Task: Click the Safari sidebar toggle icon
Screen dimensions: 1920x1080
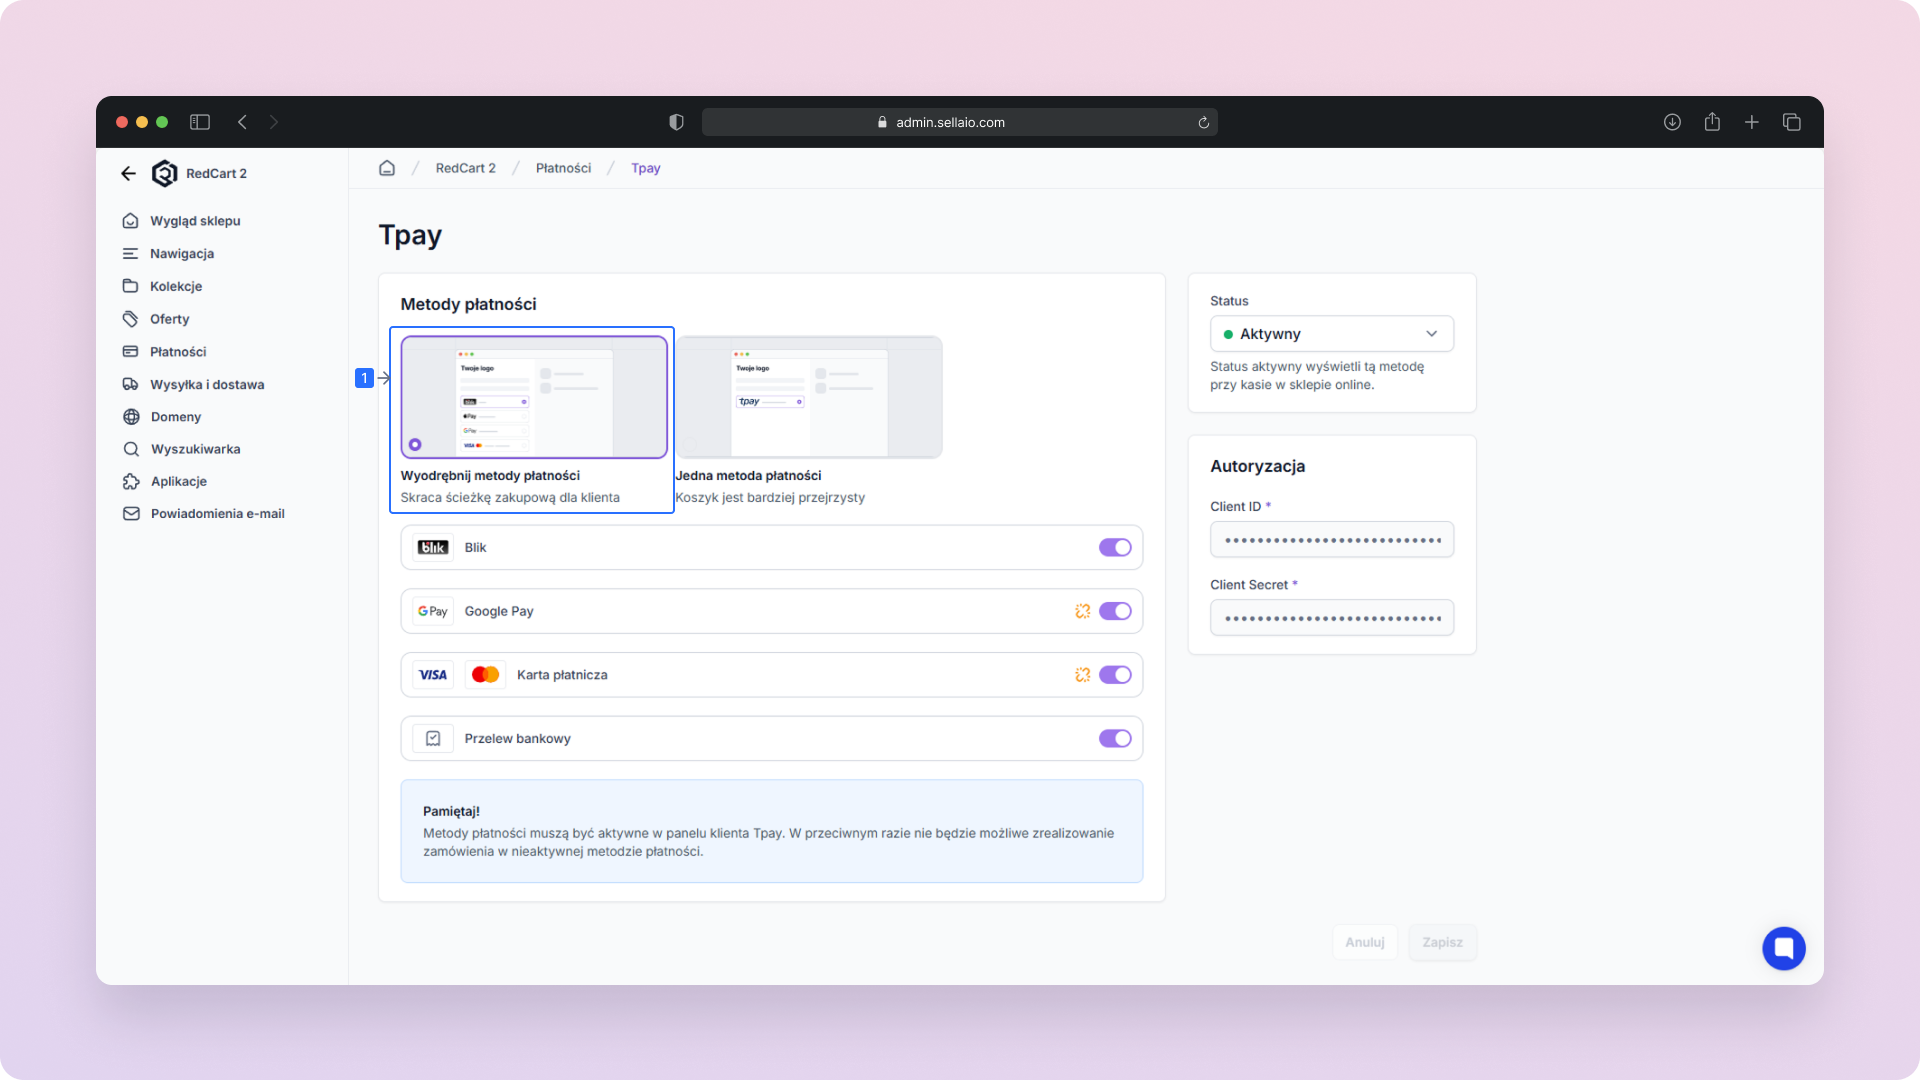Action: tap(200, 122)
